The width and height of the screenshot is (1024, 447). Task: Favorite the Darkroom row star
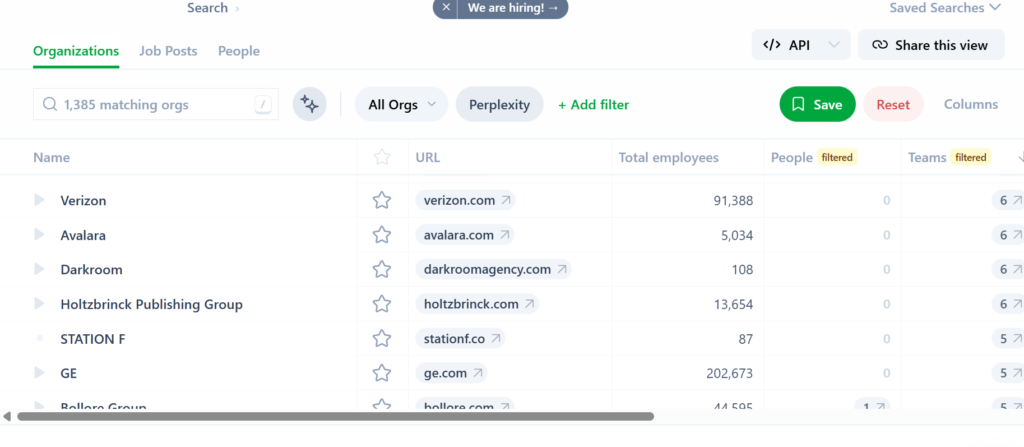click(381, 269)
